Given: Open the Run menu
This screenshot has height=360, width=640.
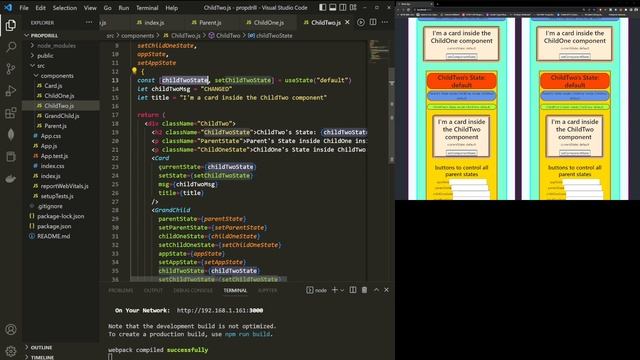Looking at the screenshot, I should 124,8.
